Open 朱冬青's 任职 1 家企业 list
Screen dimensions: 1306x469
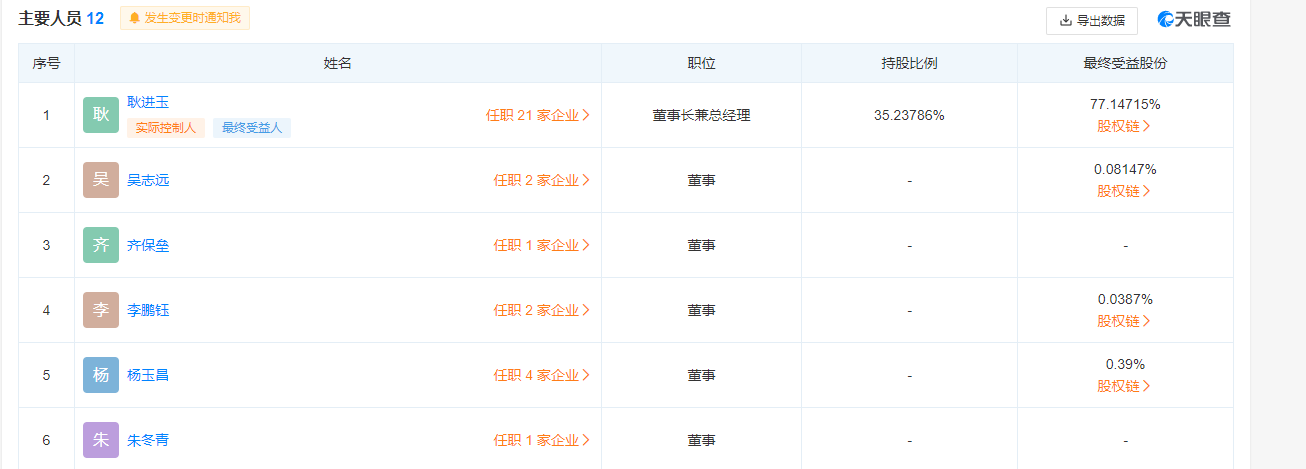click(x=541, y=440)
